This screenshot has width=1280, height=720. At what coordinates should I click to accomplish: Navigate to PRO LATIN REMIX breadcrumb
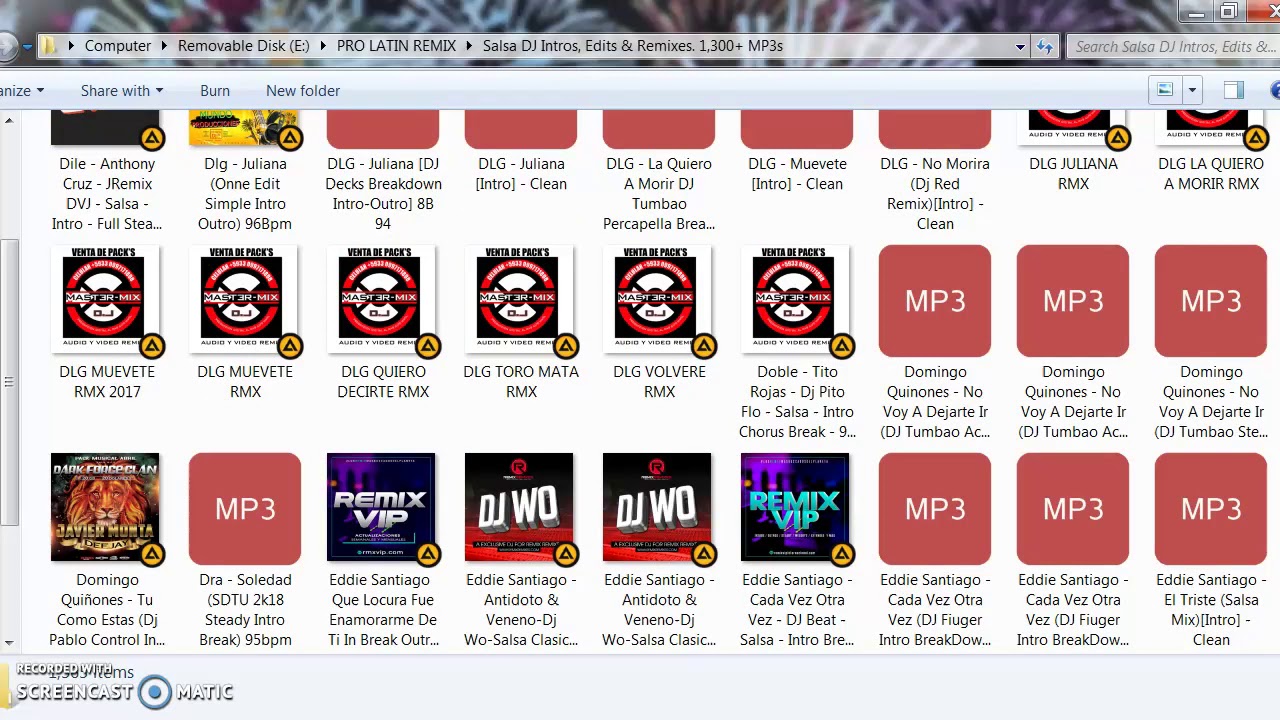click(396, 46)
